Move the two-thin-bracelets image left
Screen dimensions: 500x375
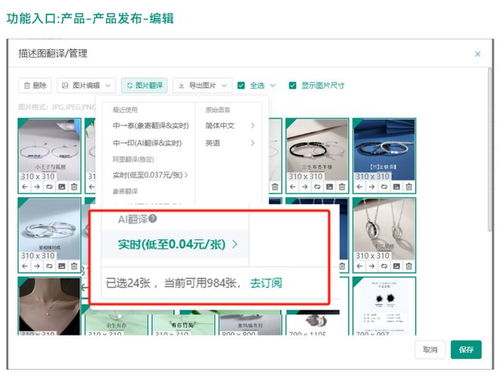[x=25, y=187]
